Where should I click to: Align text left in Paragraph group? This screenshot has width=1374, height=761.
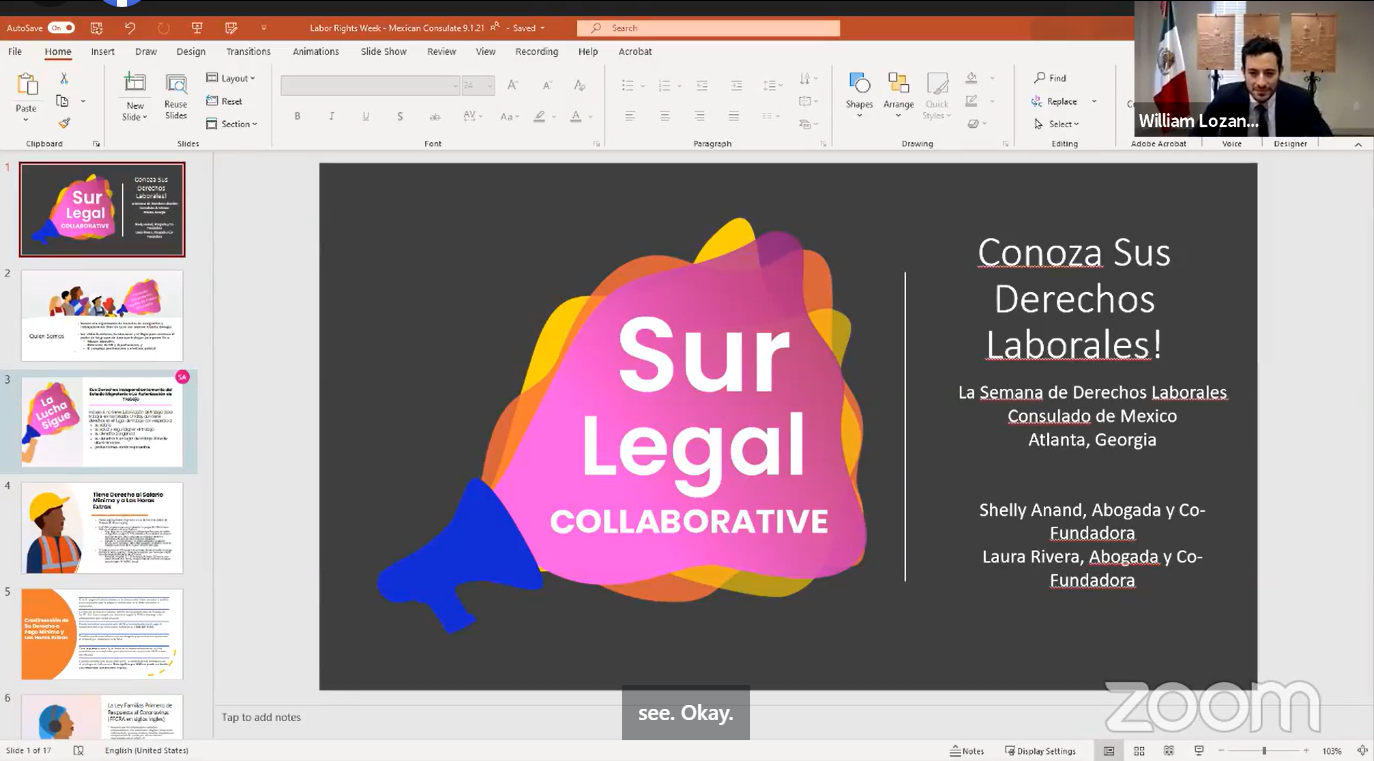point(630,117)
